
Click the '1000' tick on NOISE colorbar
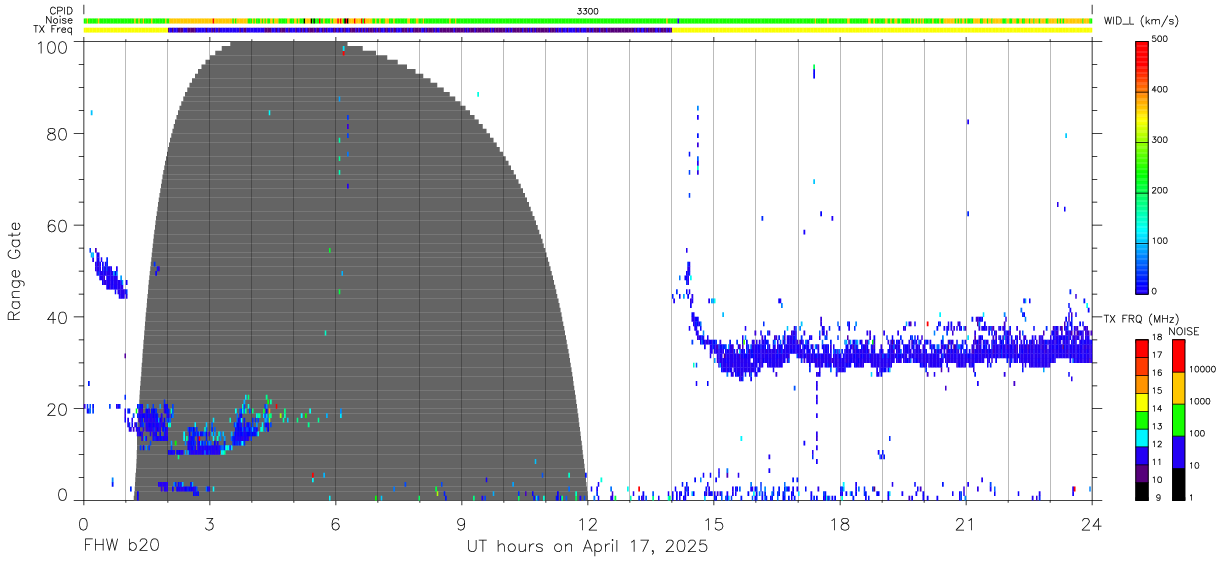click(1200, 402)
